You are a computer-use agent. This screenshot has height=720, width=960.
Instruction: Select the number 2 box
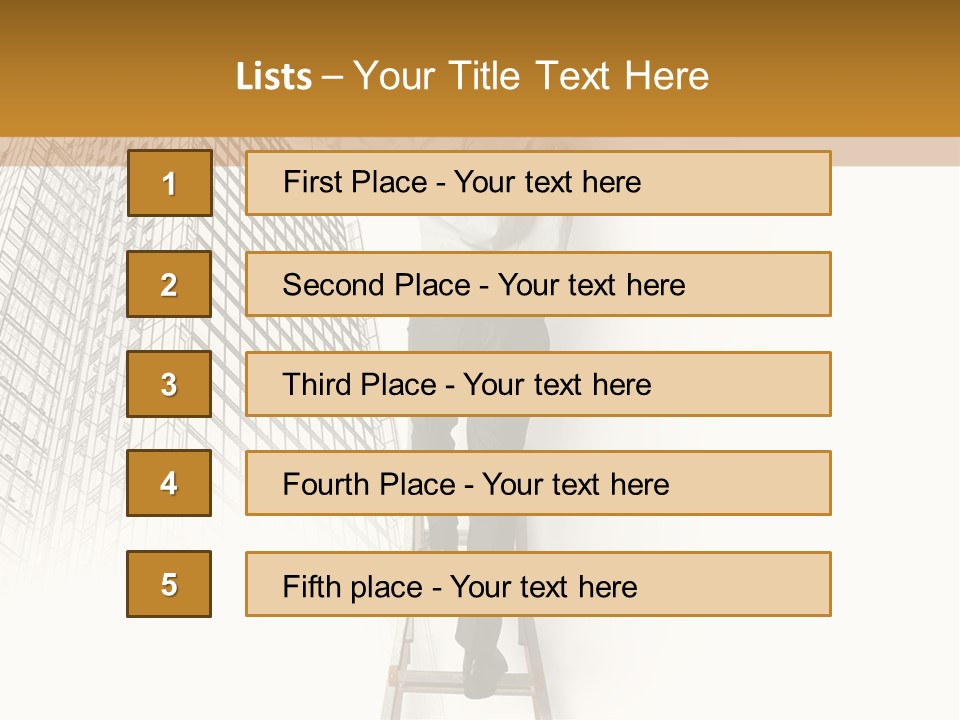(169, 284)
